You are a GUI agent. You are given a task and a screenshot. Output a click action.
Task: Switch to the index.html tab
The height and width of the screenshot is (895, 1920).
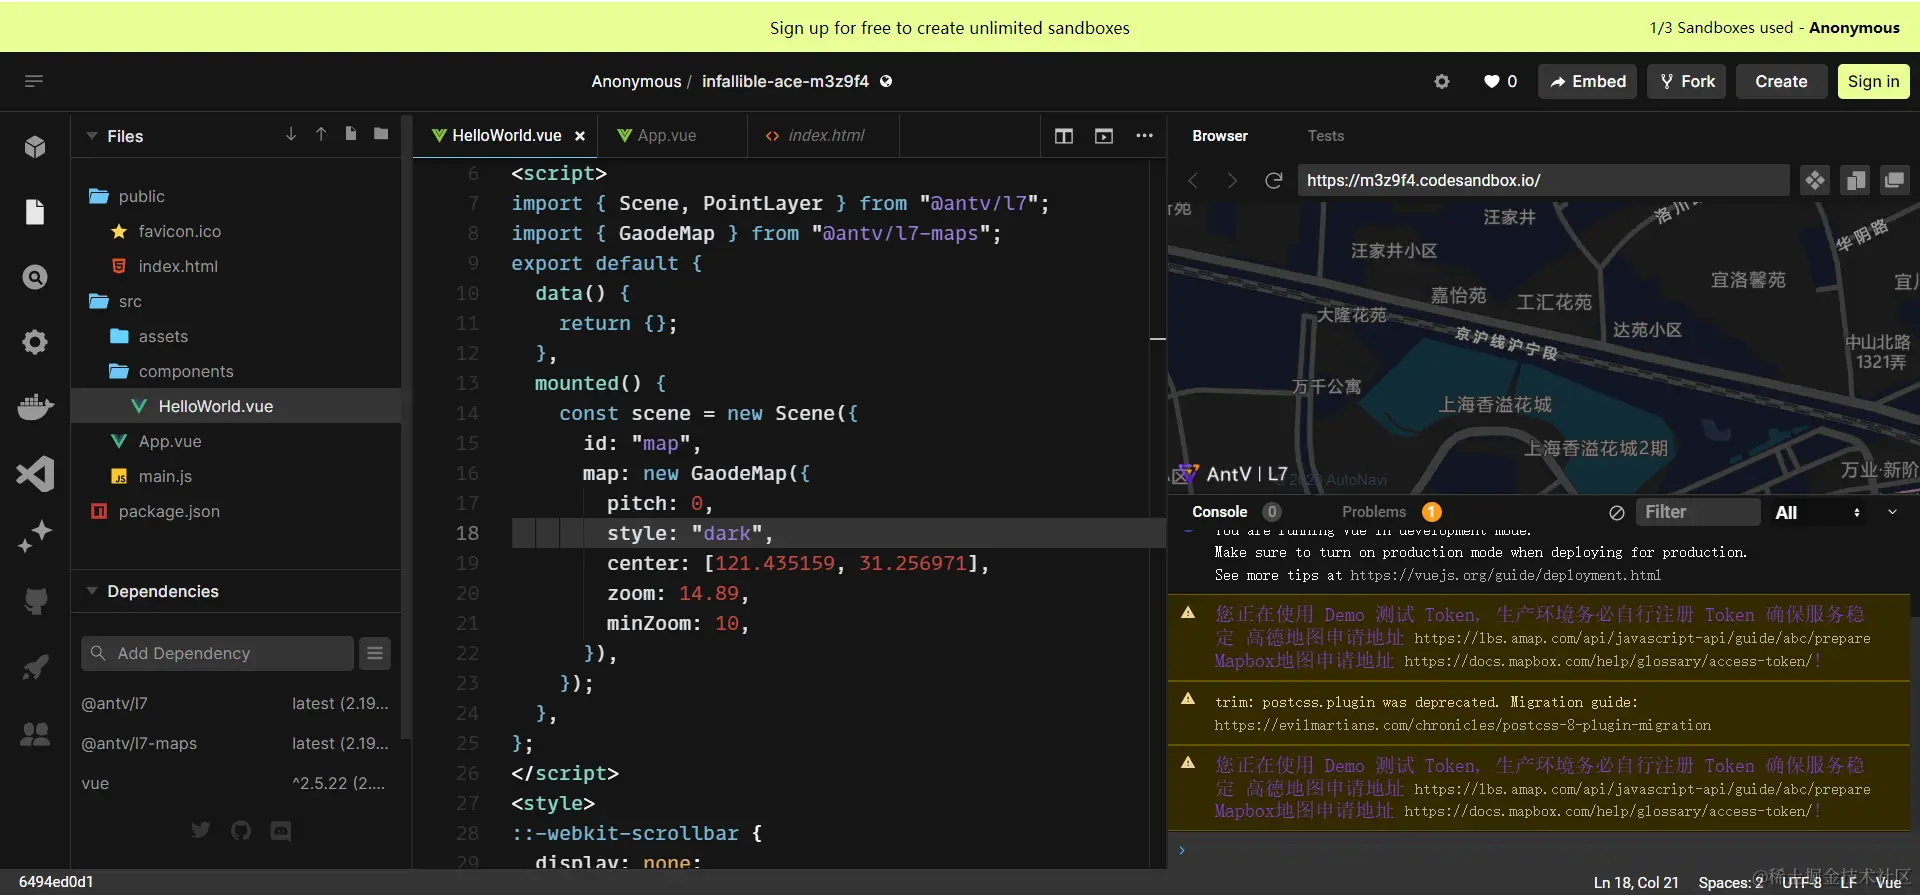824,135
